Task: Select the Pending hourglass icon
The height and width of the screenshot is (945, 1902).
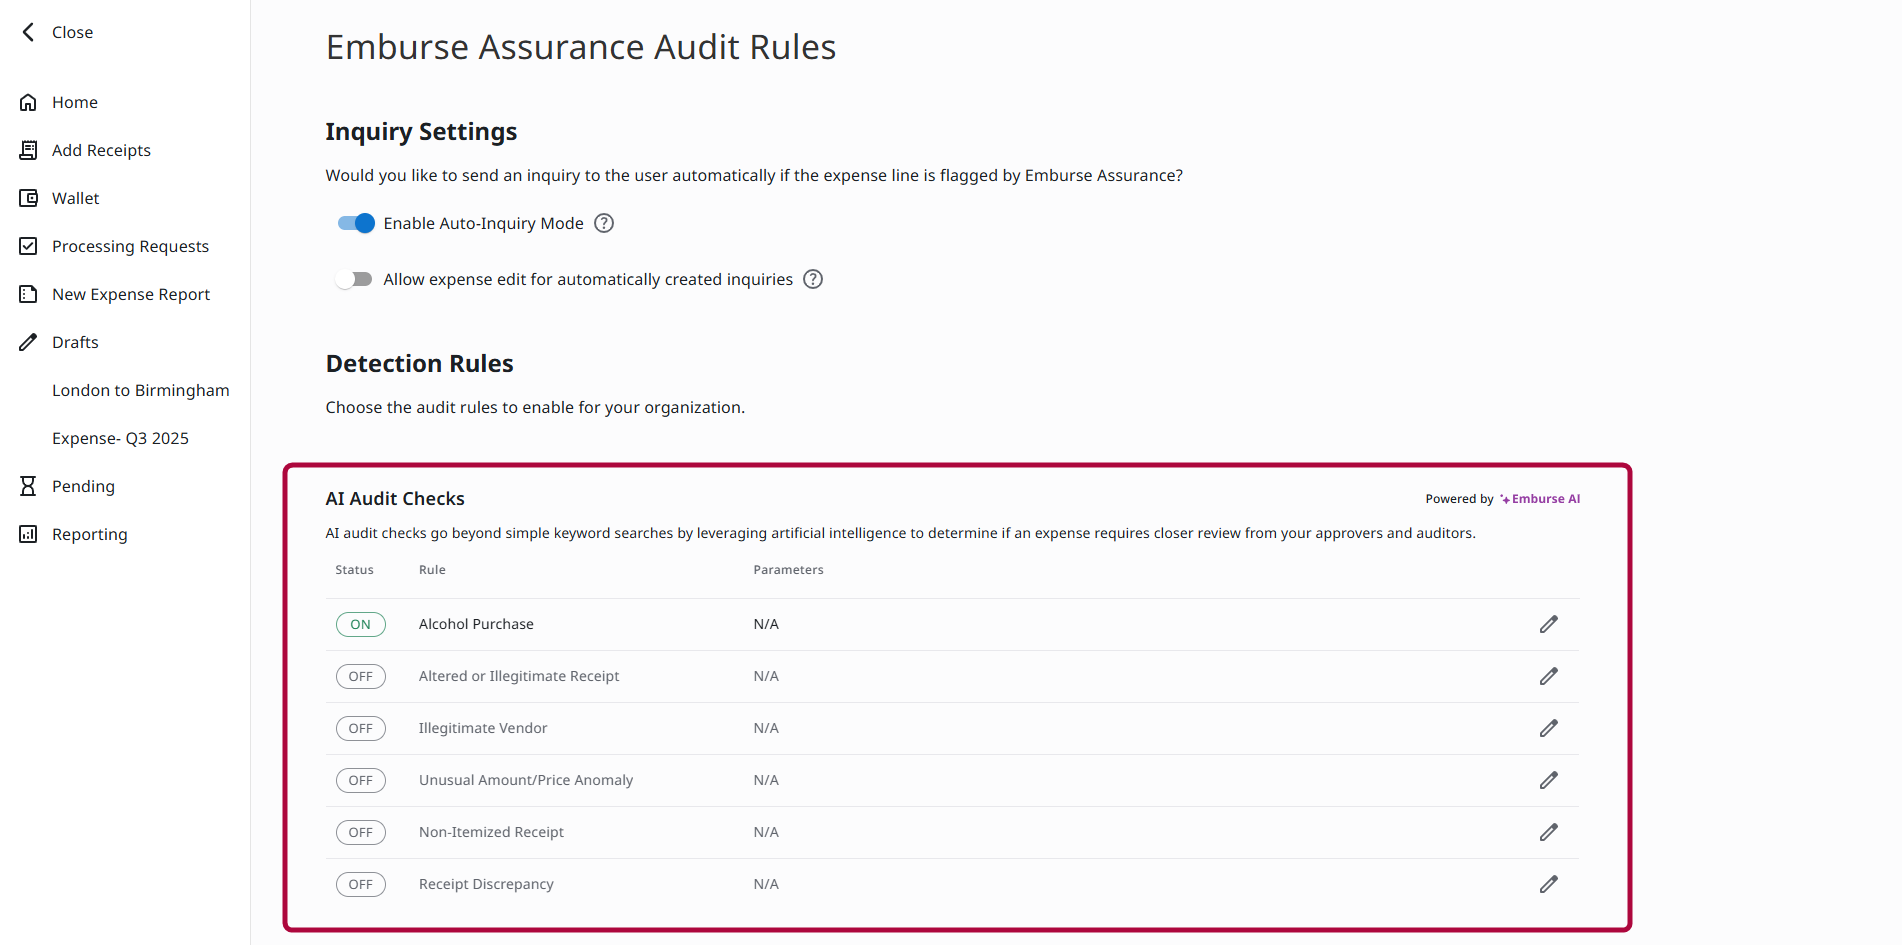Action: pos(29,485)
